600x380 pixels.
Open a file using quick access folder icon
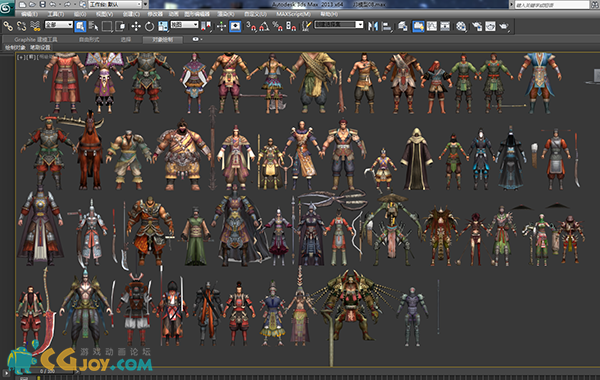[x=33, y=5]
